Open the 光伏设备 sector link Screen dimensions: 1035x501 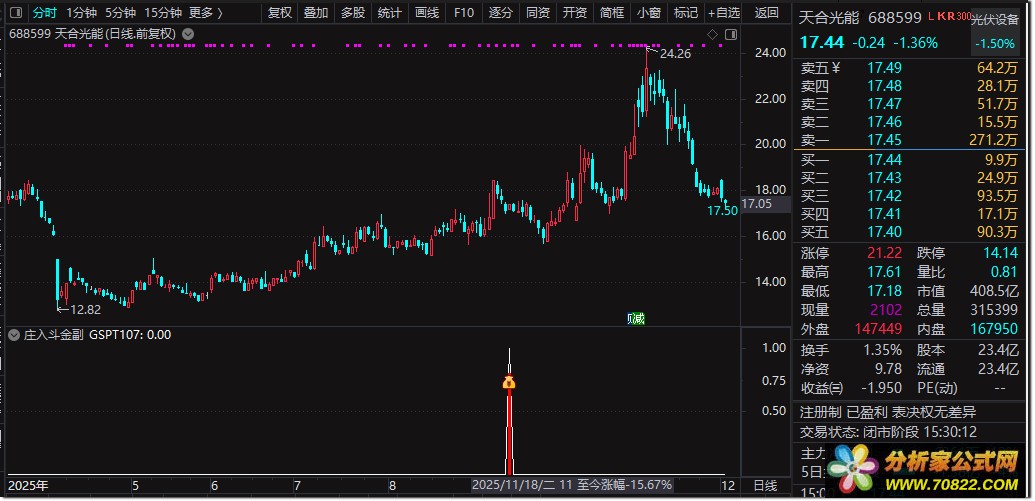995,20
